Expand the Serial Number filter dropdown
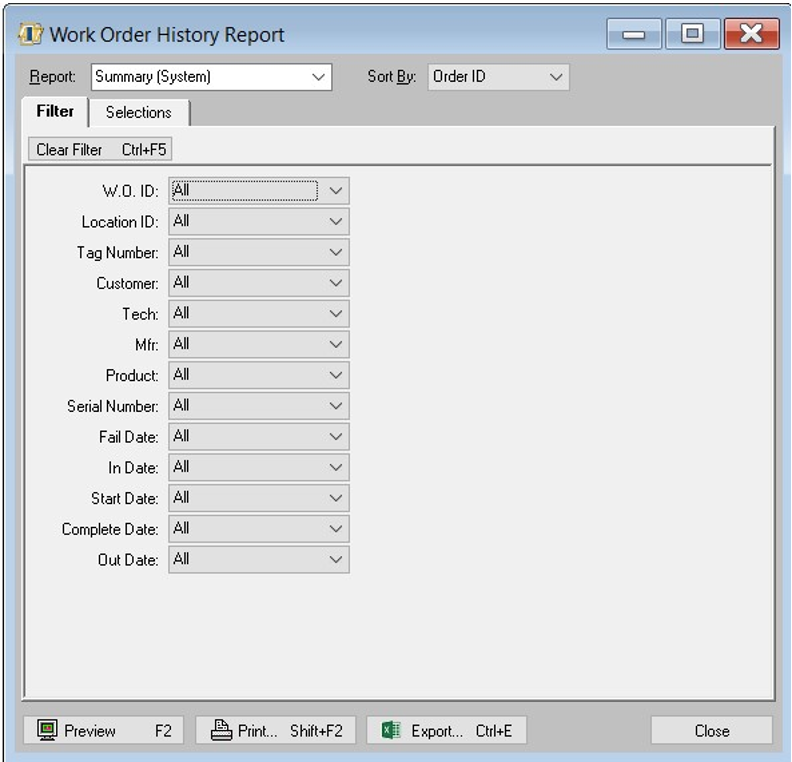This screenshot has width=792, height=762. click(259, 406)
